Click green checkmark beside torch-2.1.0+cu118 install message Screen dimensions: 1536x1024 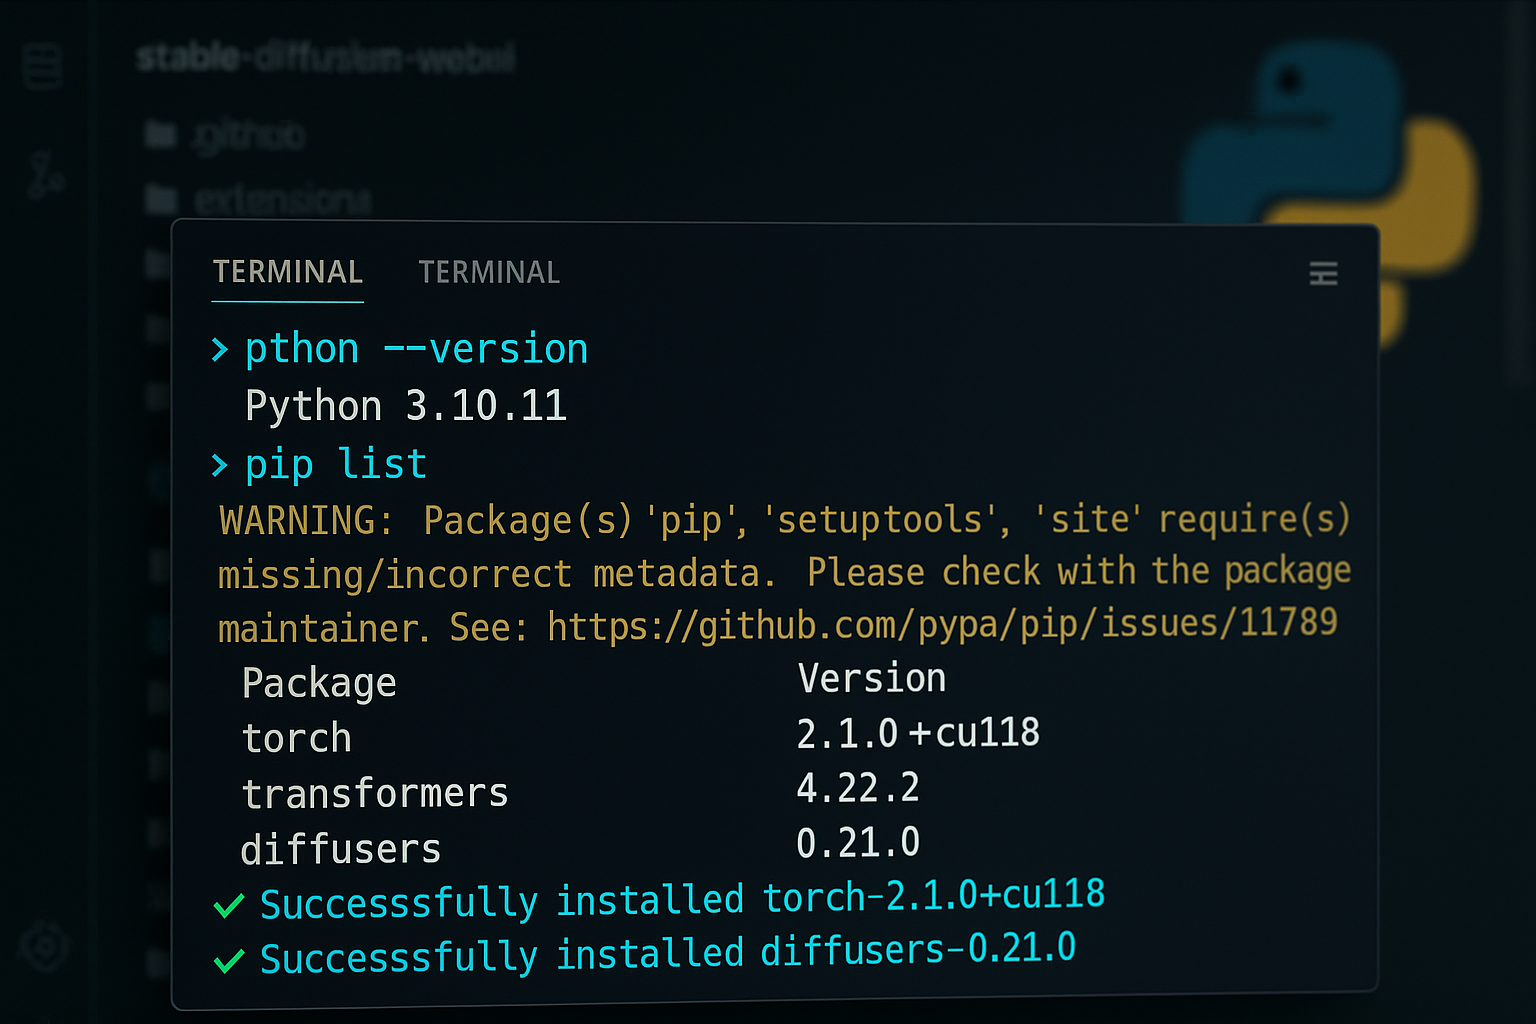click(229, 906)
